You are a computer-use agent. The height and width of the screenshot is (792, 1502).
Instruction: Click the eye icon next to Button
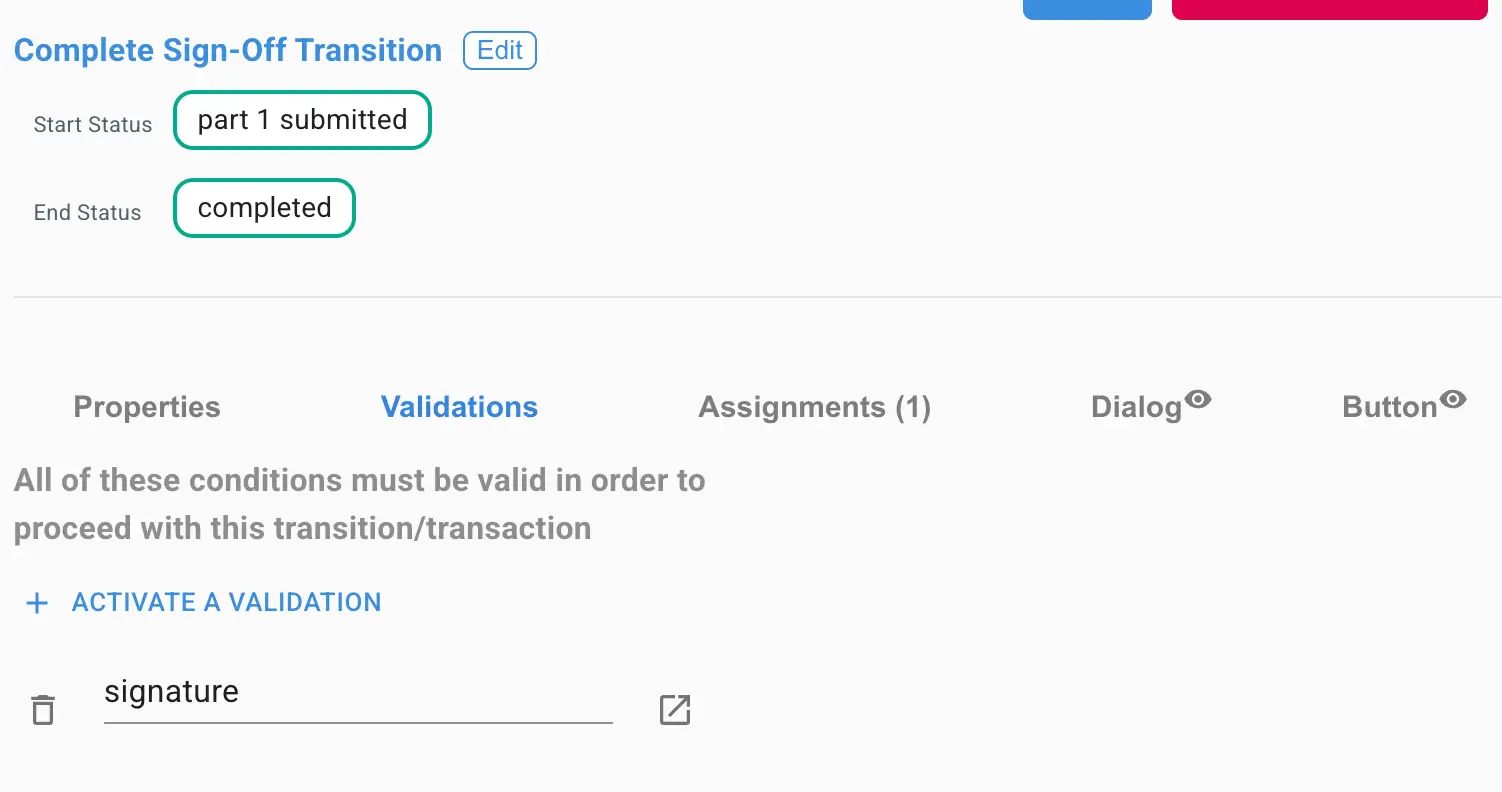click(1455, 398)
